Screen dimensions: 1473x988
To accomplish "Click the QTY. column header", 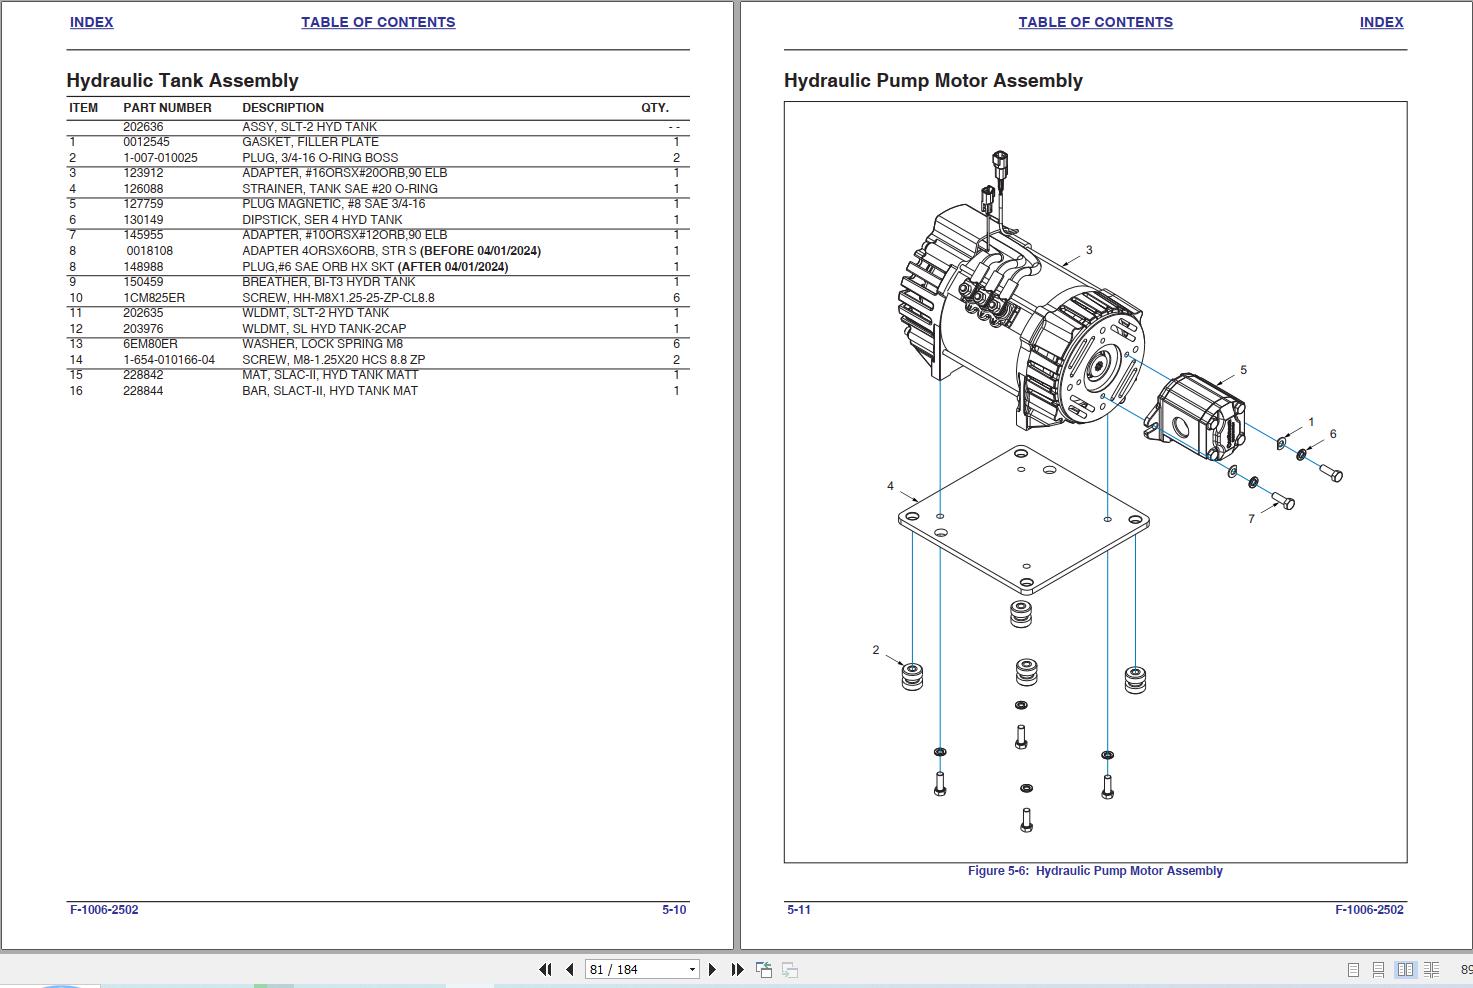I will [x=655, y=108].
